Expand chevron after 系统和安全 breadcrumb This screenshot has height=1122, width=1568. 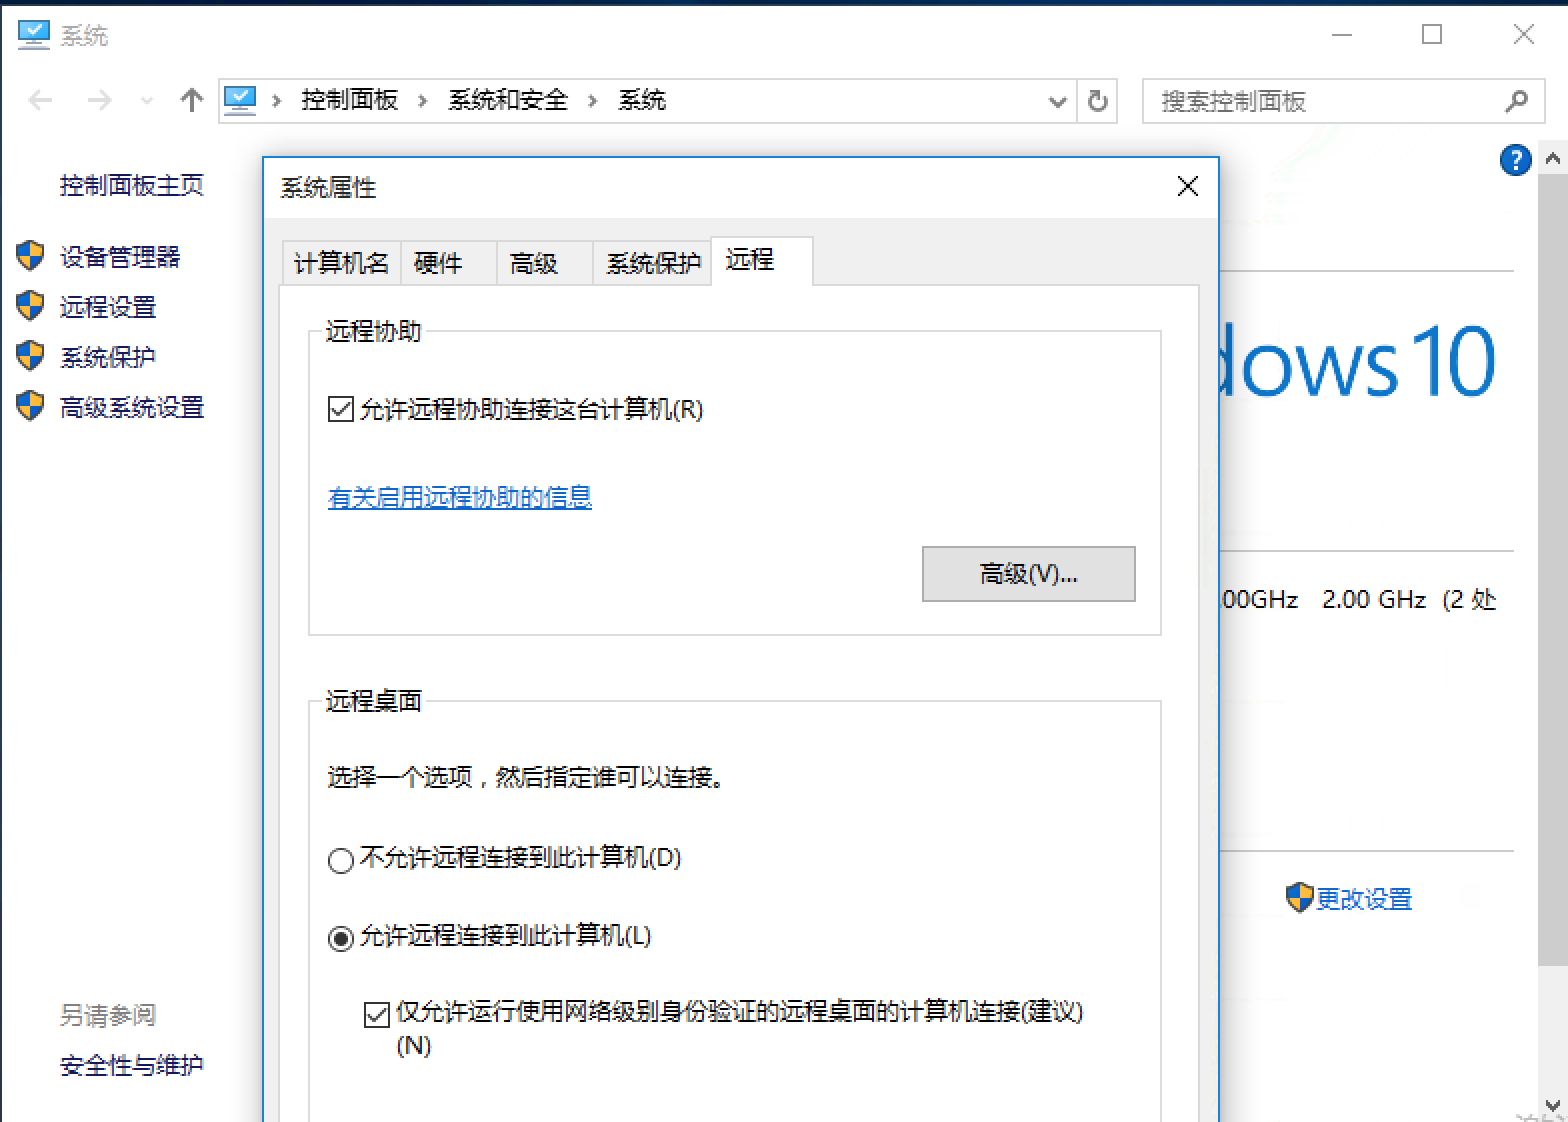point(593,101)
